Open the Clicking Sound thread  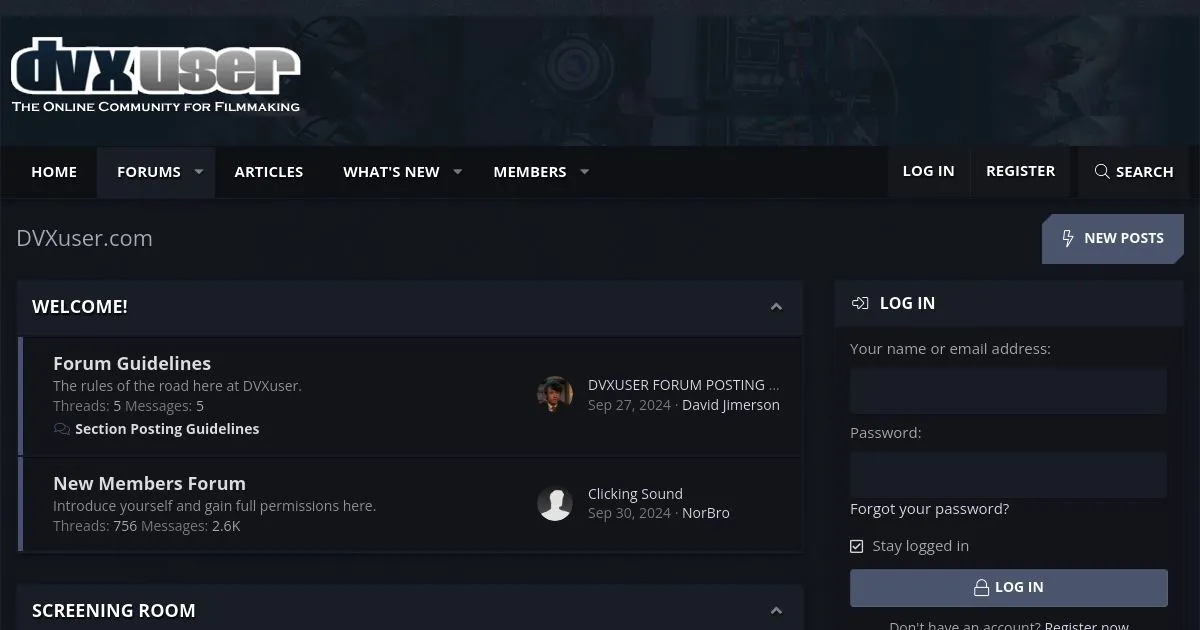coord(635,494)
